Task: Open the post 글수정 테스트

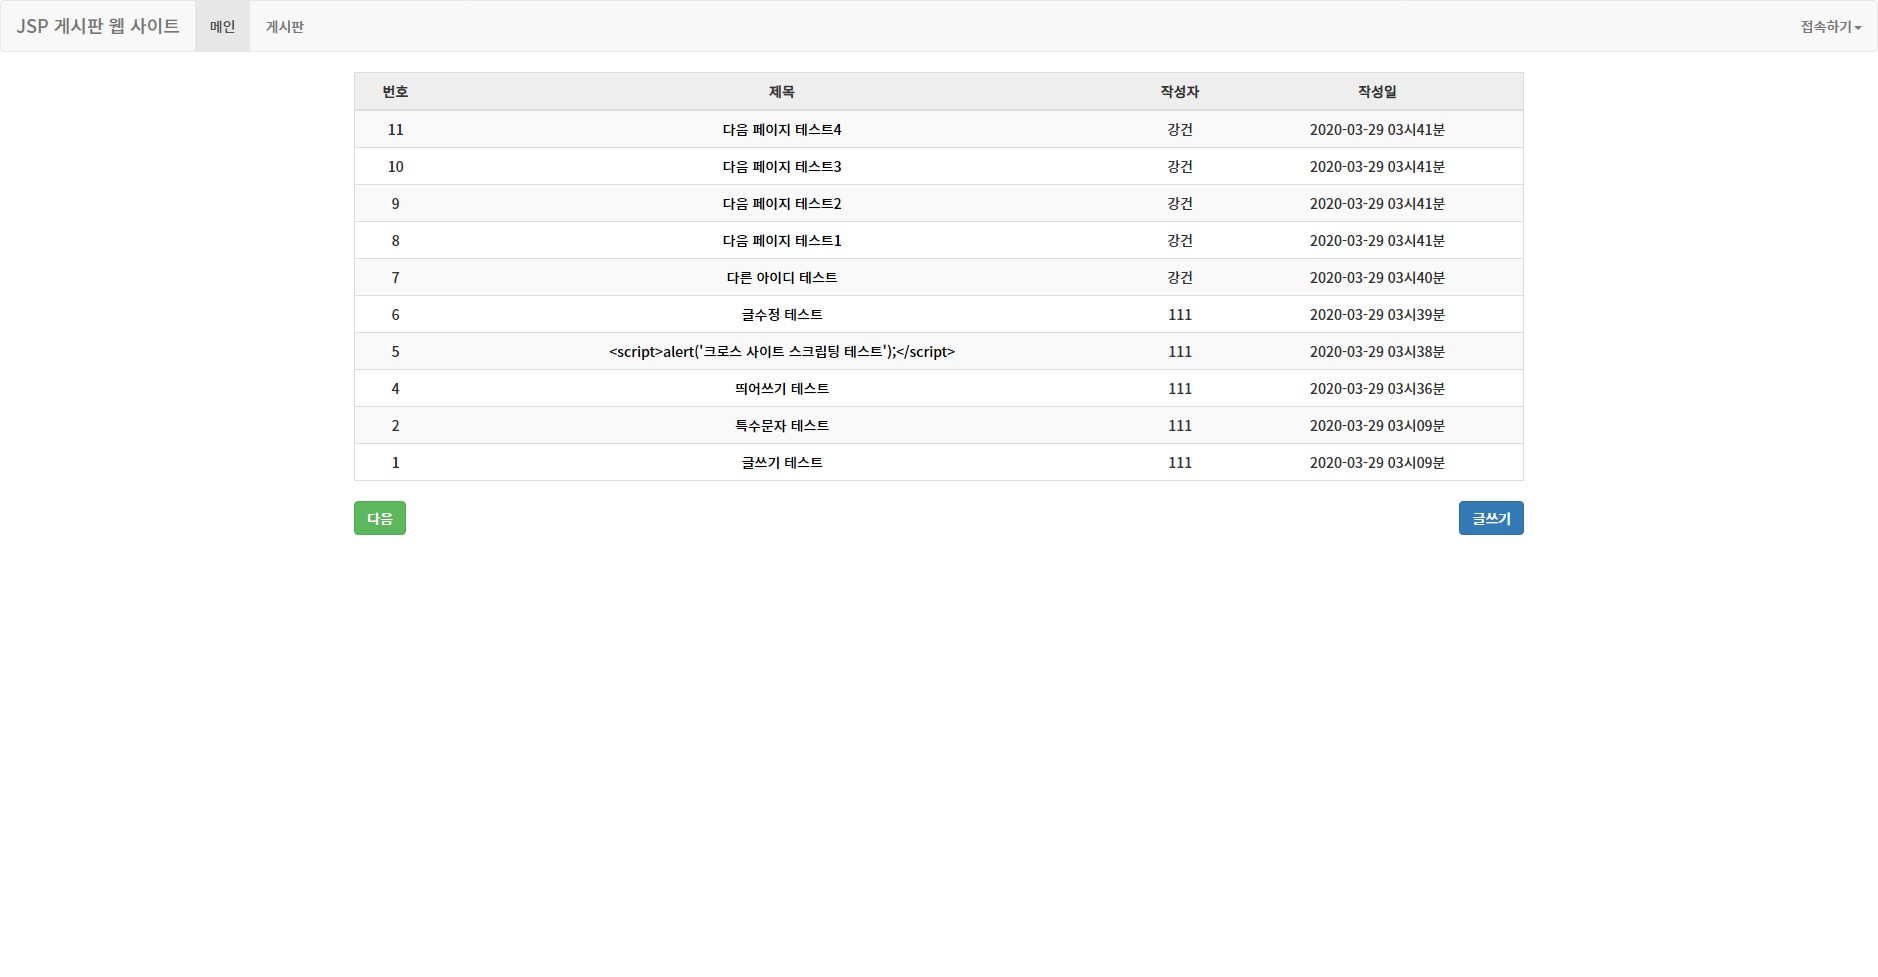Action: pyautogui.click(x=782, y=314)
